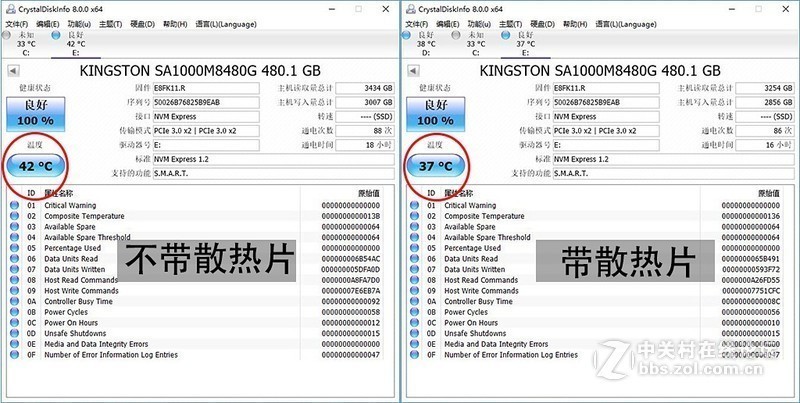Screen dimensions: 800x403
Task: Click NVM Express interface field in right window
Action: pyautogui.click(x=606, y=117)
